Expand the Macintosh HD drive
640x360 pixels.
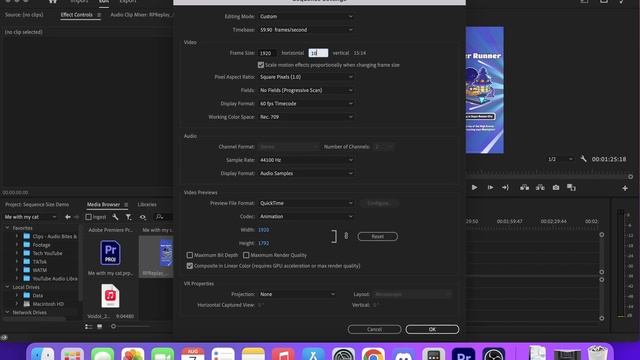pos(17,304)
